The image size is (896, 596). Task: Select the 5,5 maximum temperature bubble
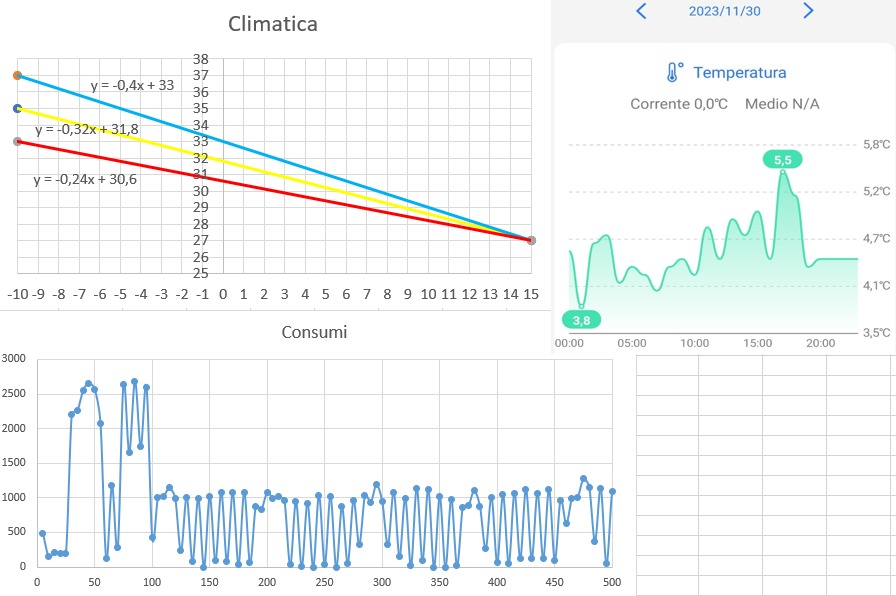coord(782,160)
